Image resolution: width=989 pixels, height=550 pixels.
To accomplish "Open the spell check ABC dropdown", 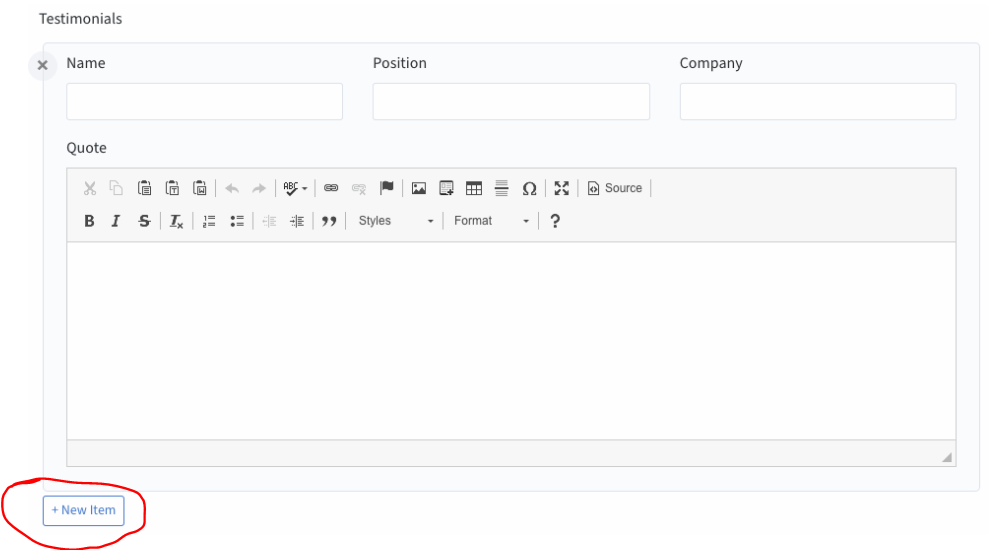I will pyautogui.click(x=295, y=188).
